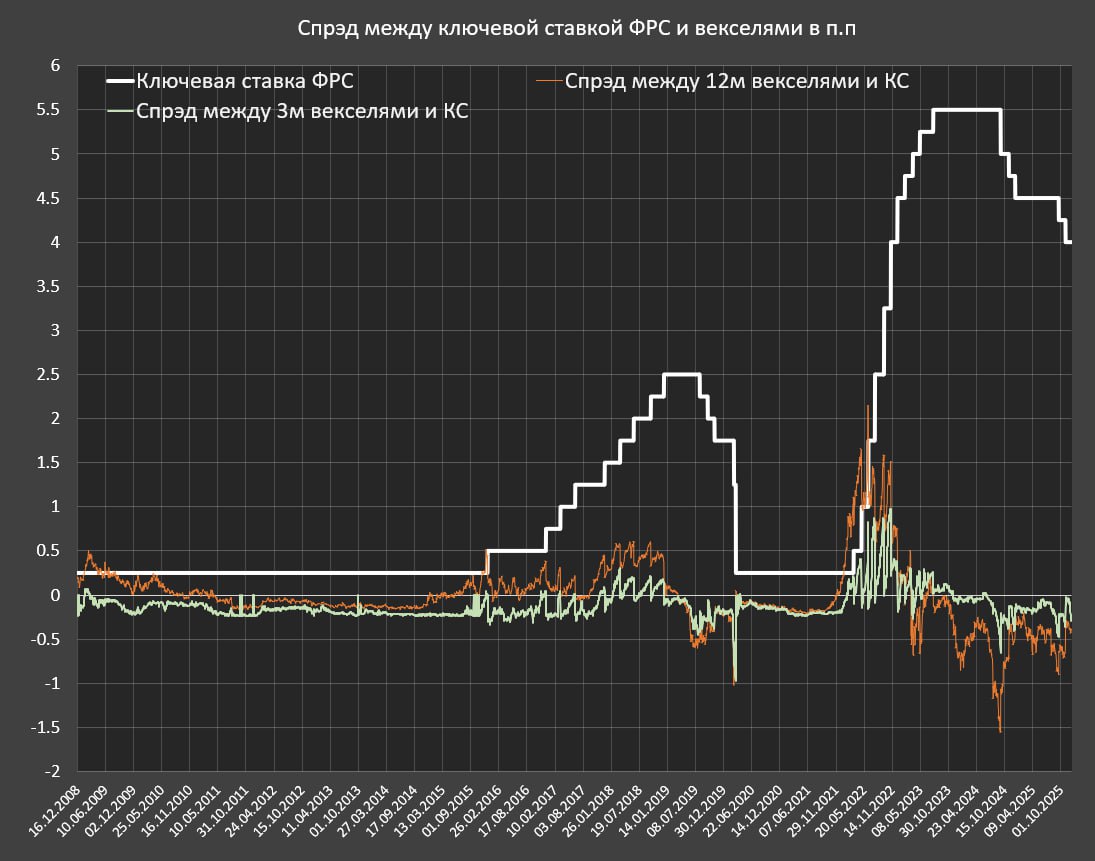Click the orange line's lowest dip near -1.5
The width and height of the screenshot is (1095, 861).
point(999,729)
